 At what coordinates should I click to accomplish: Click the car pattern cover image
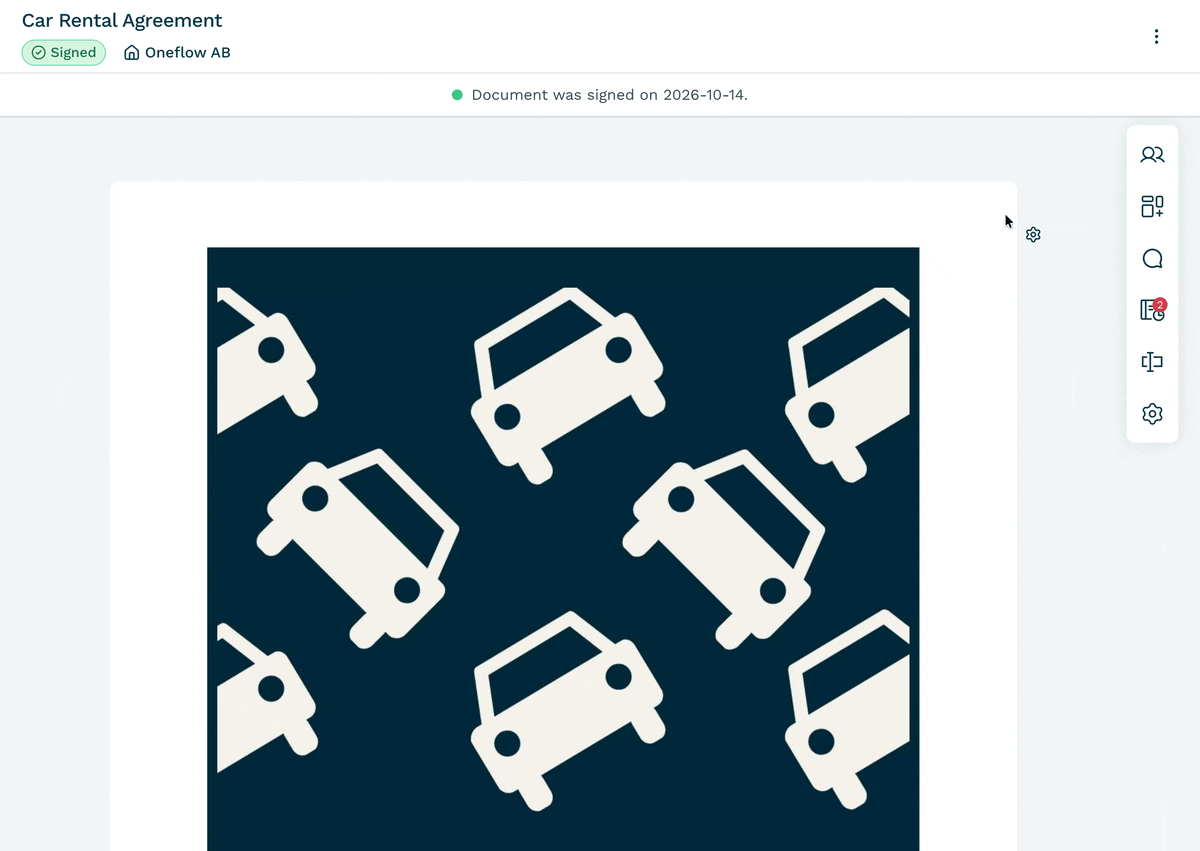(563, 549)
